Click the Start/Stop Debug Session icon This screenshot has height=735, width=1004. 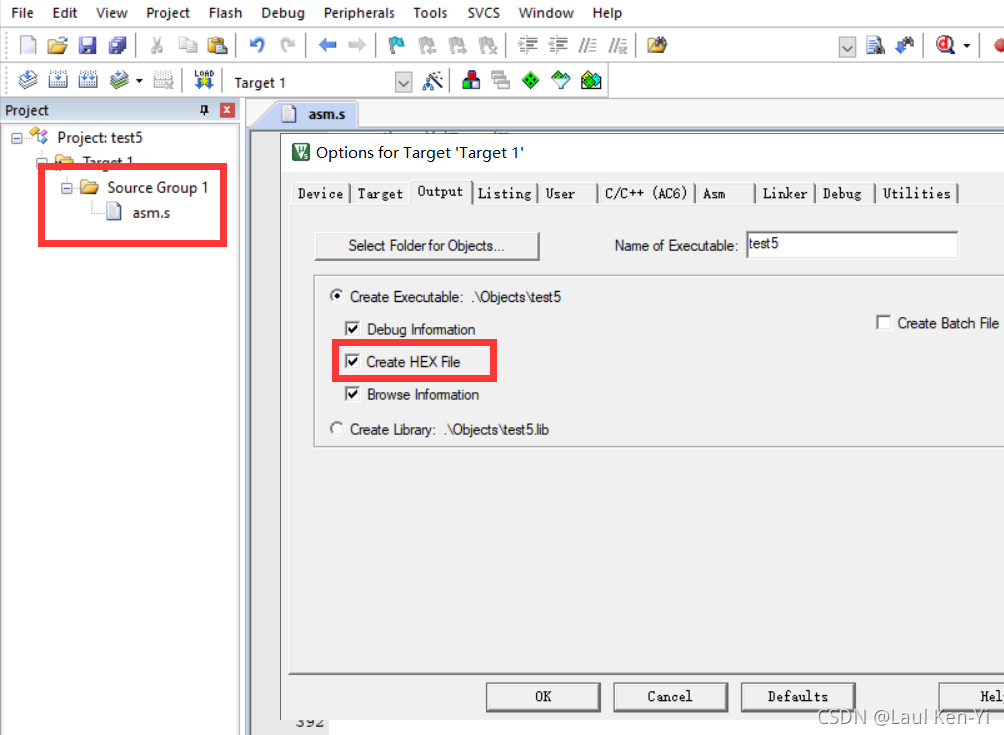point(943,45)
